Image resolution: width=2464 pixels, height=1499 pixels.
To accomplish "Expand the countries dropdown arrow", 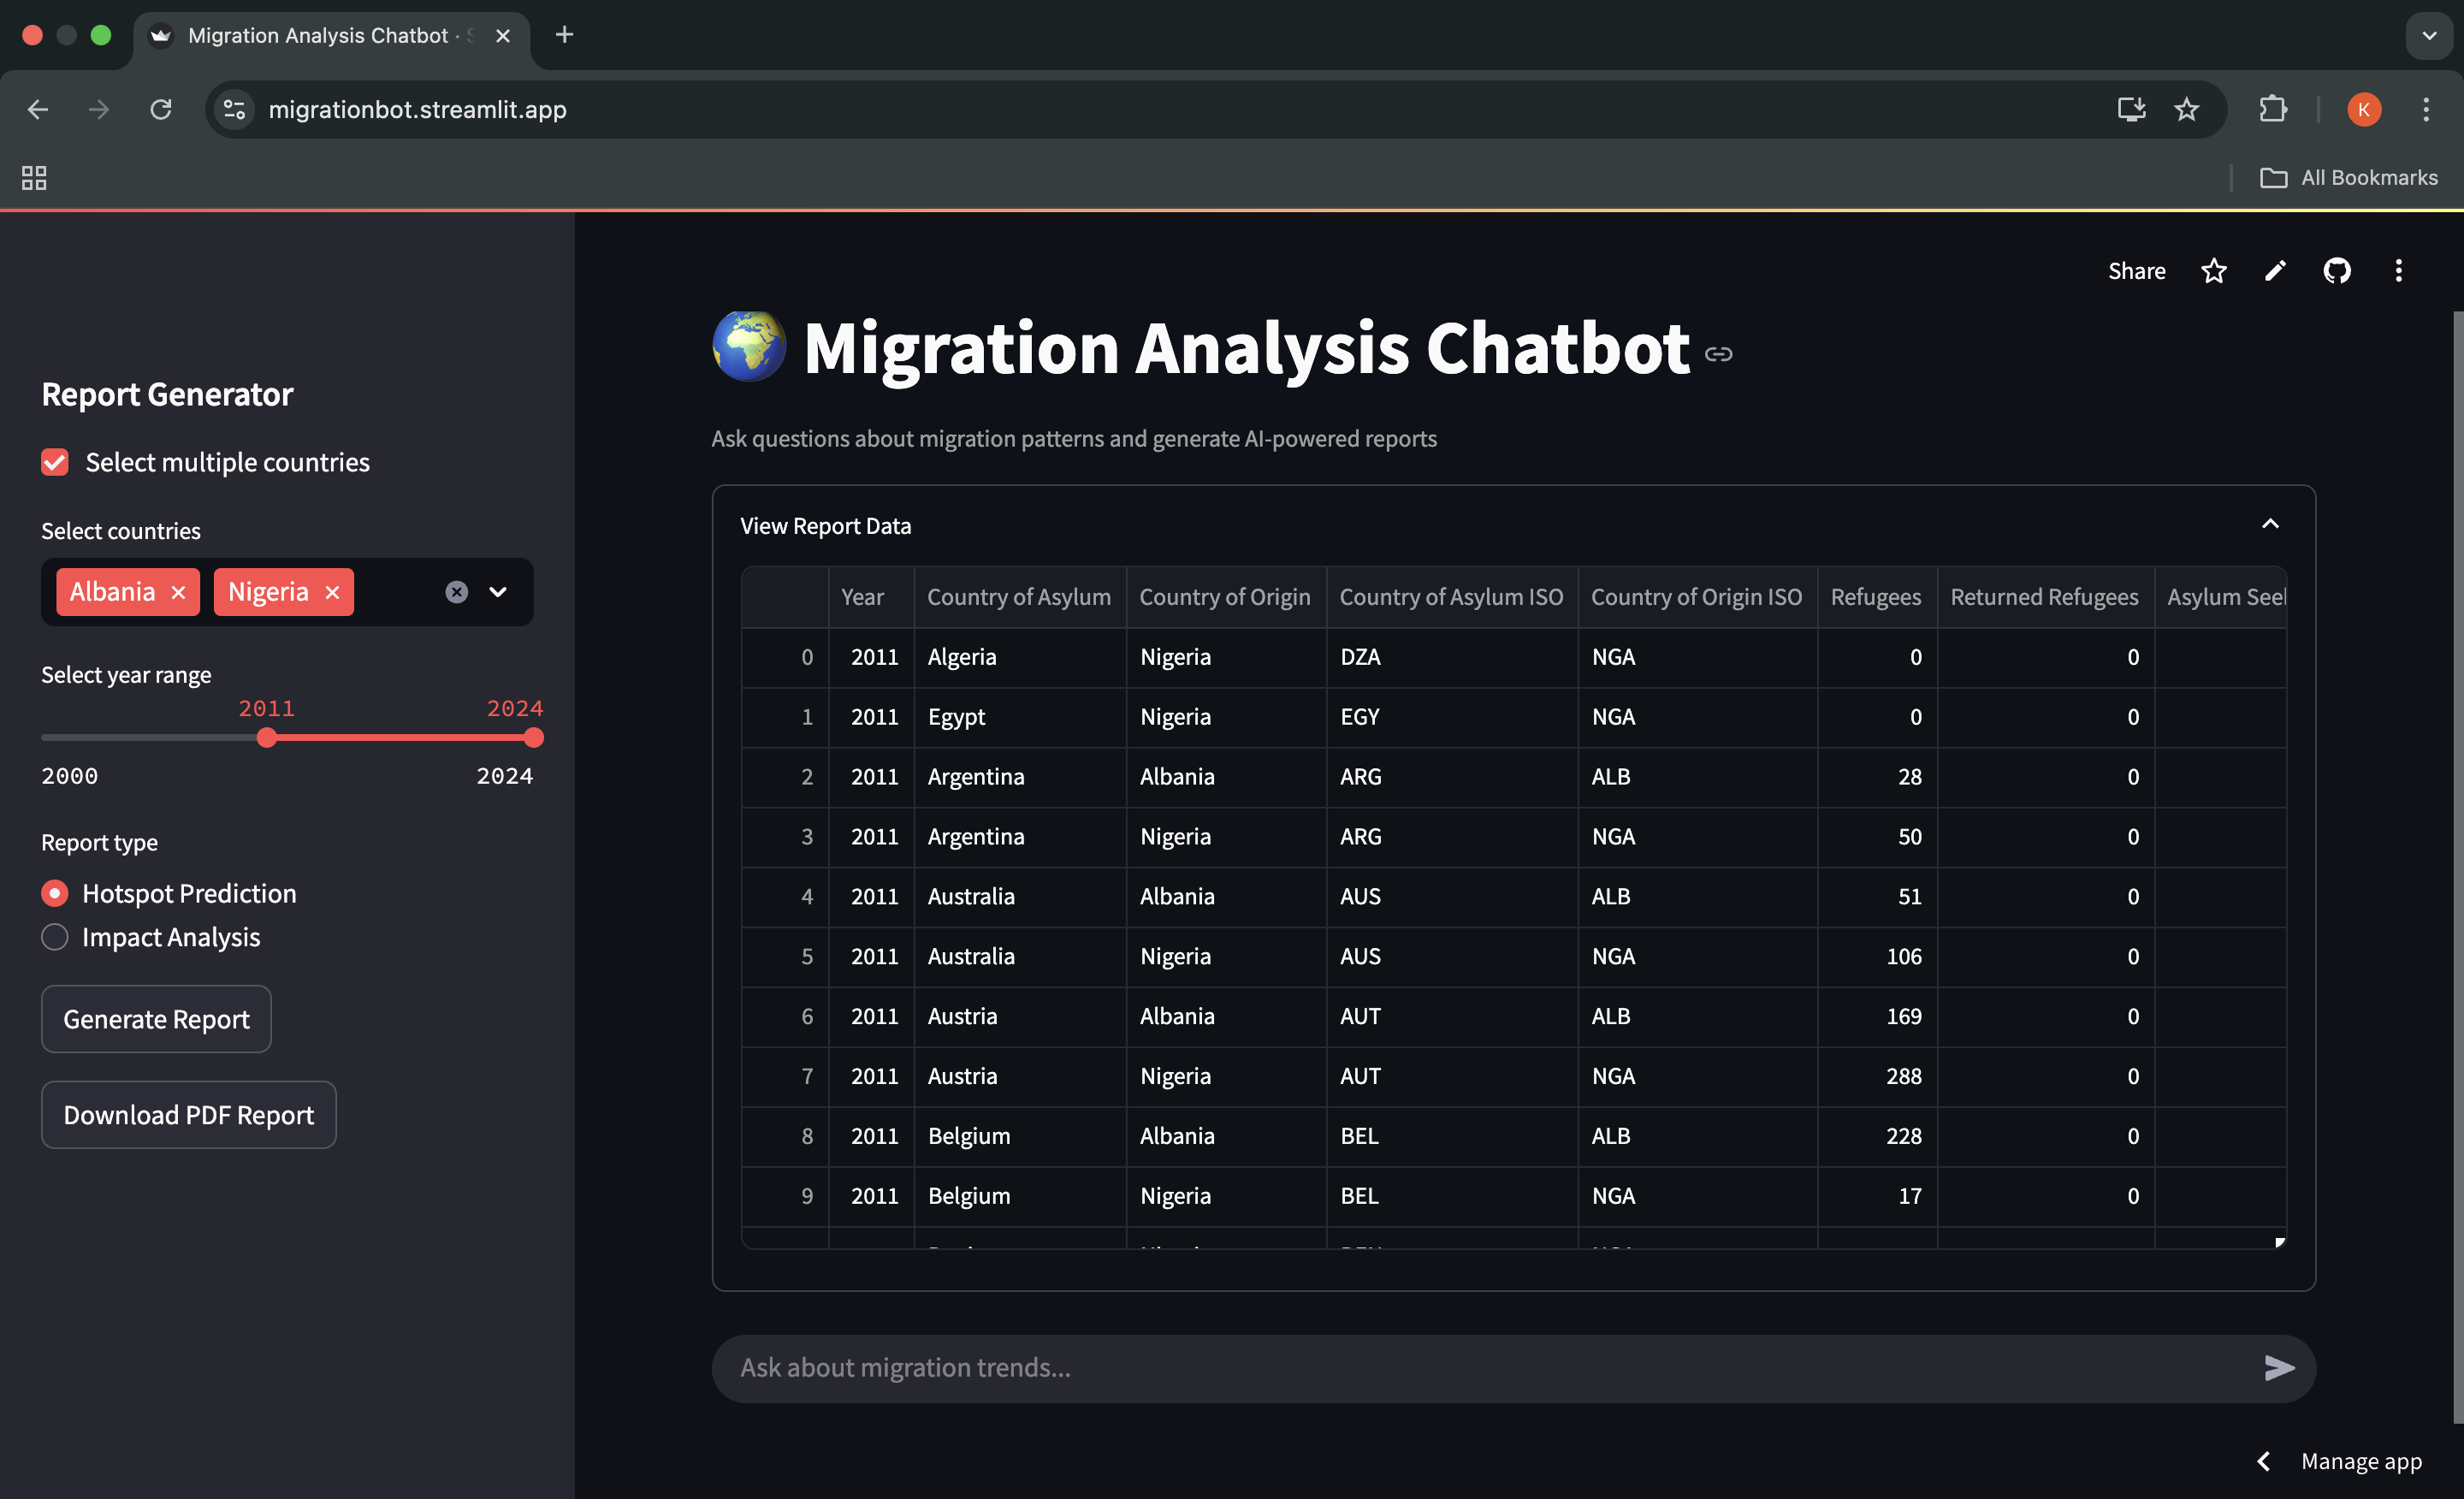I will [x=498, y=592].
